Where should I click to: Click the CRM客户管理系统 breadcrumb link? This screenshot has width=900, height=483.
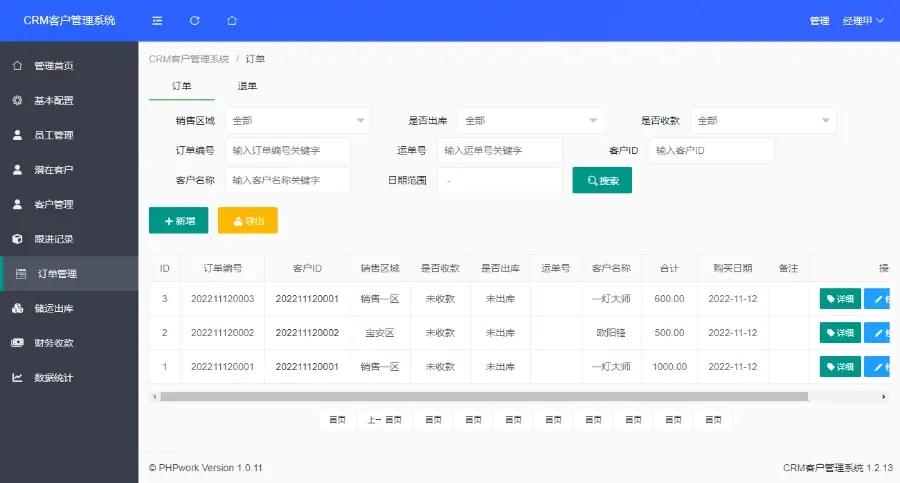tap(189, 59)
